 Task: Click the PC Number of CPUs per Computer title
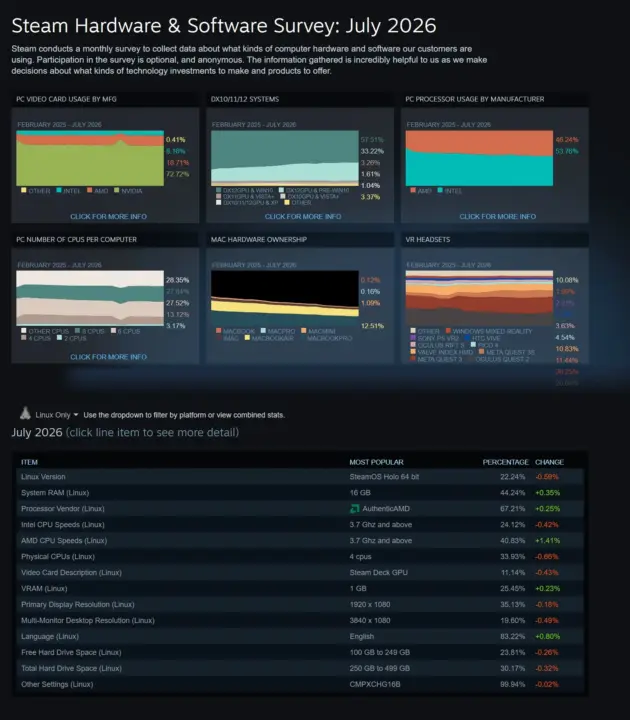point(76,239)
